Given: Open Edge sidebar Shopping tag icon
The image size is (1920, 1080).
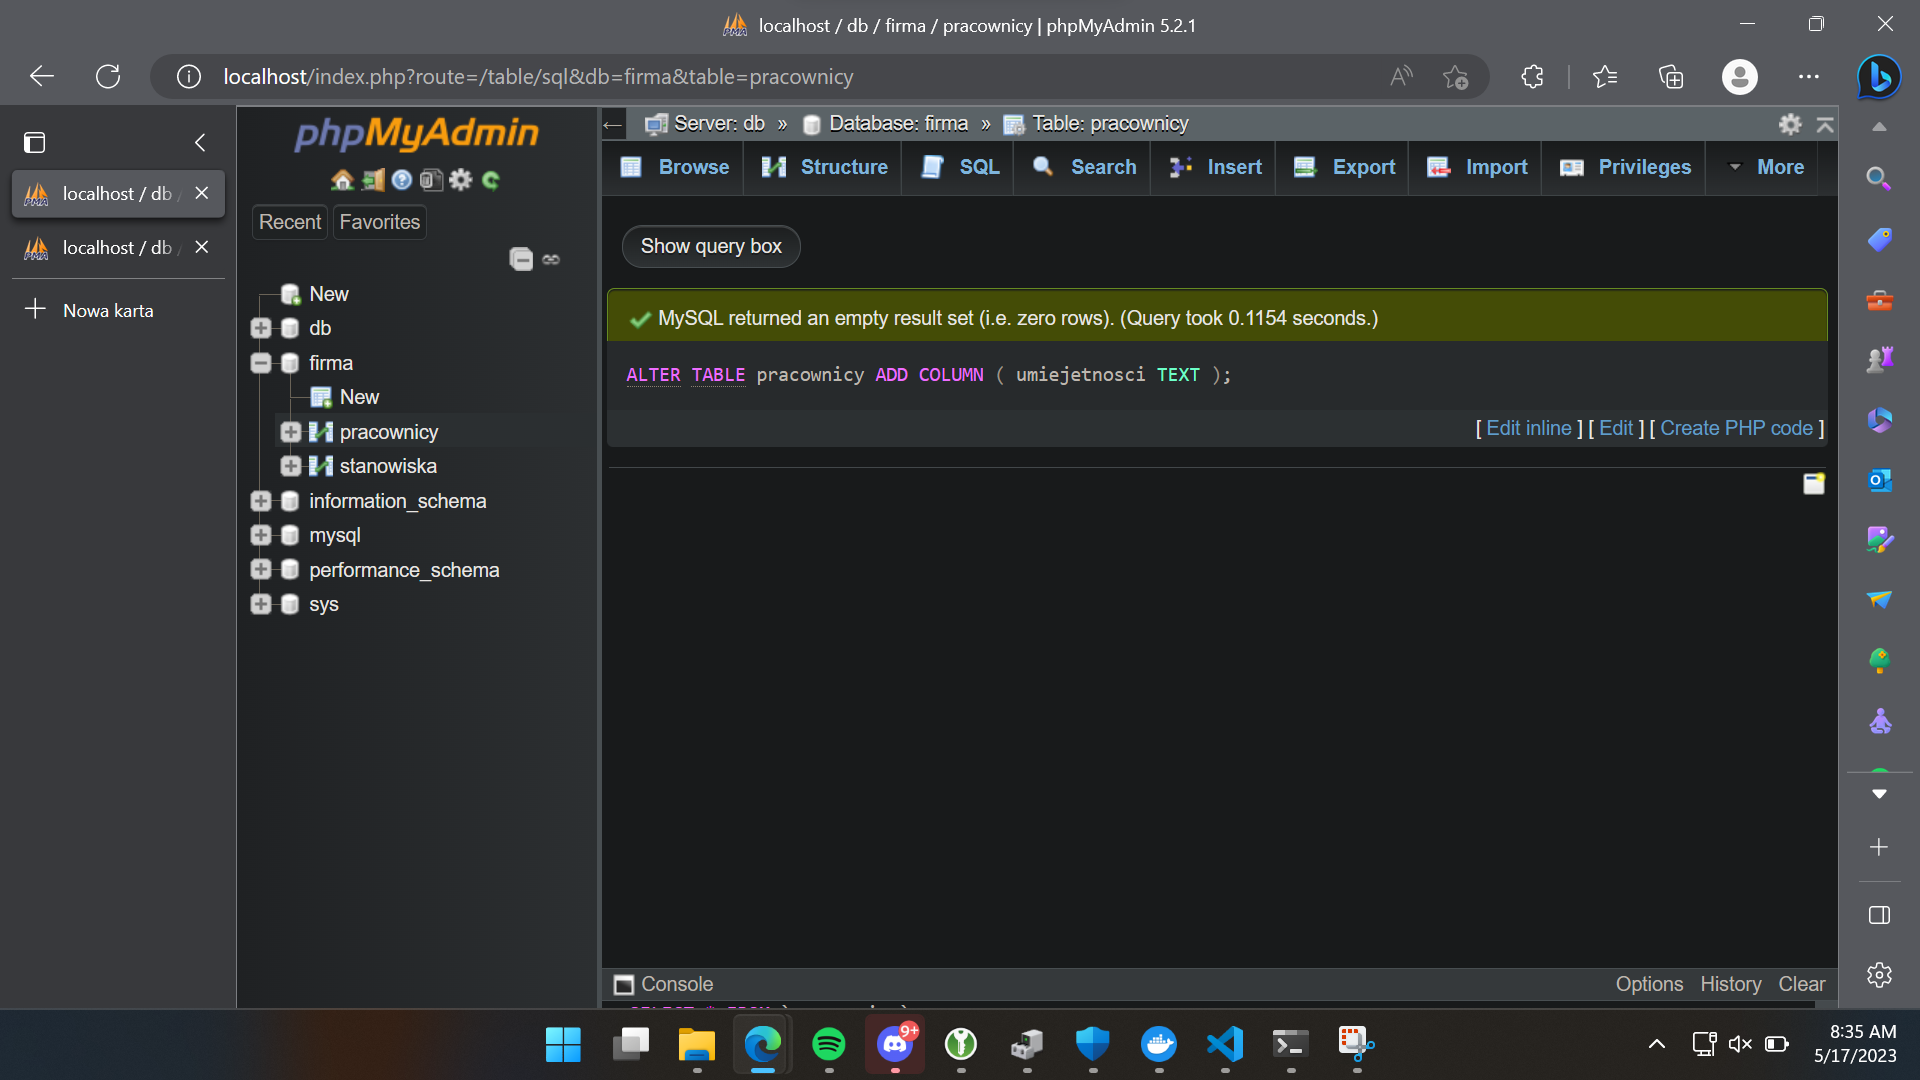Looking at the screenshot, I should tap(1879, 240).
